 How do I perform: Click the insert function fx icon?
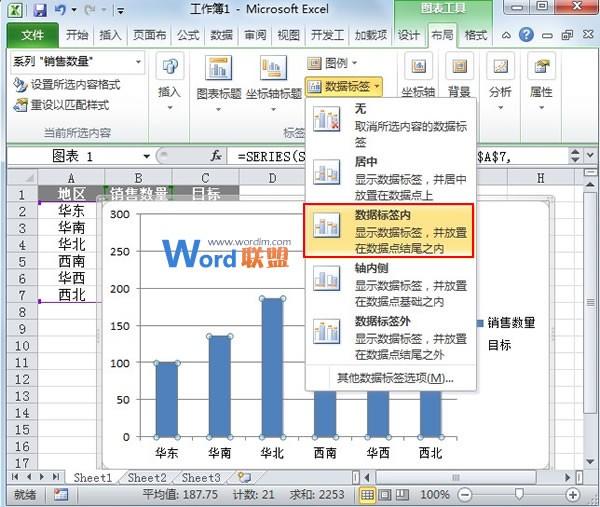(216, 157)
